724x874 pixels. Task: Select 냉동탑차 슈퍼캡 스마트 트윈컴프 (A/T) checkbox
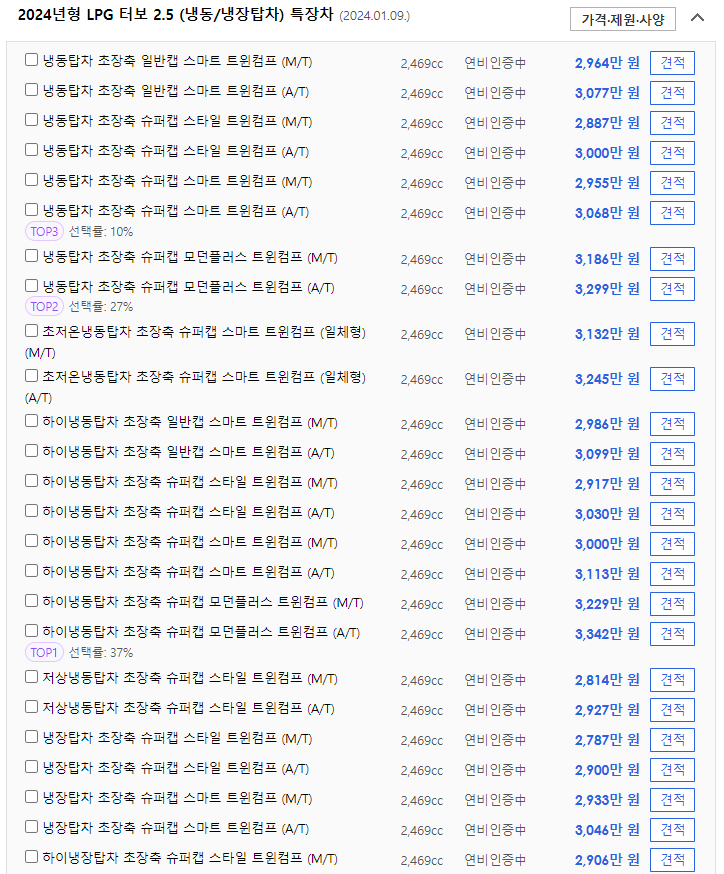[31, 210]
